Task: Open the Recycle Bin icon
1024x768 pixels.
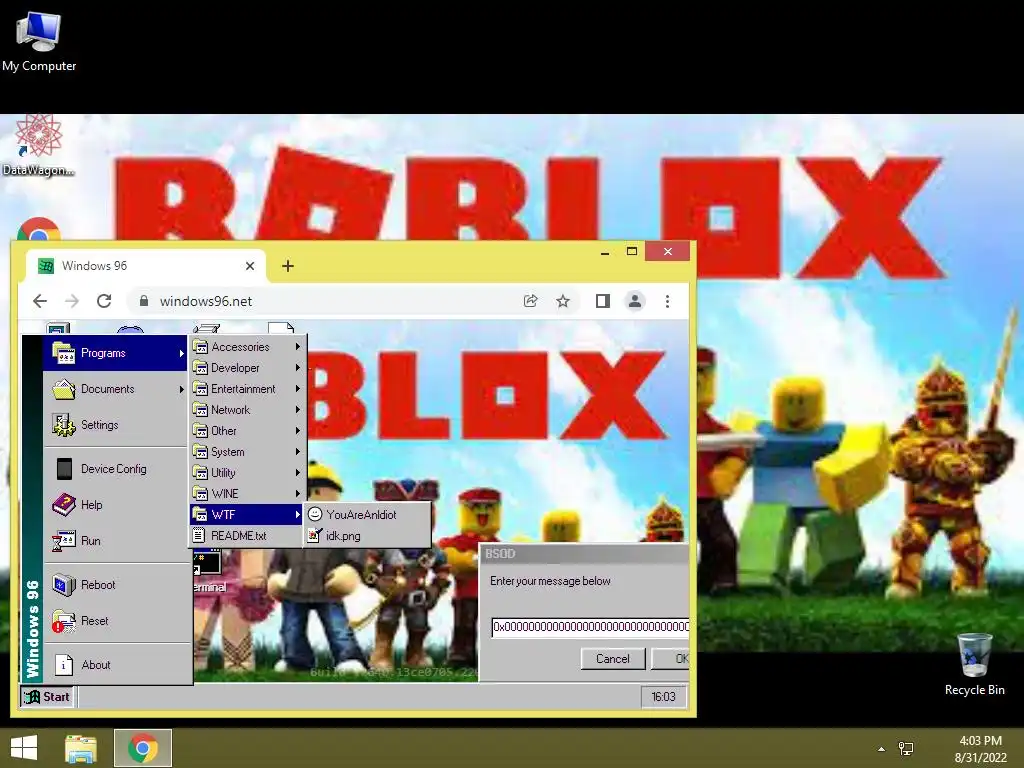Action: tap(974, 665)
